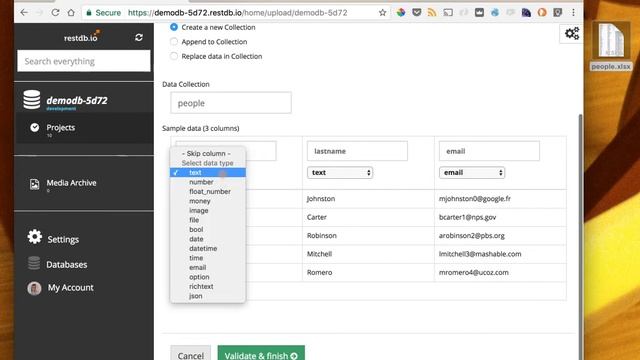Viewport: 640px width, 360px height.
Task: Click the mjohnston0@google.fr cell
Action: pos(475,199)
